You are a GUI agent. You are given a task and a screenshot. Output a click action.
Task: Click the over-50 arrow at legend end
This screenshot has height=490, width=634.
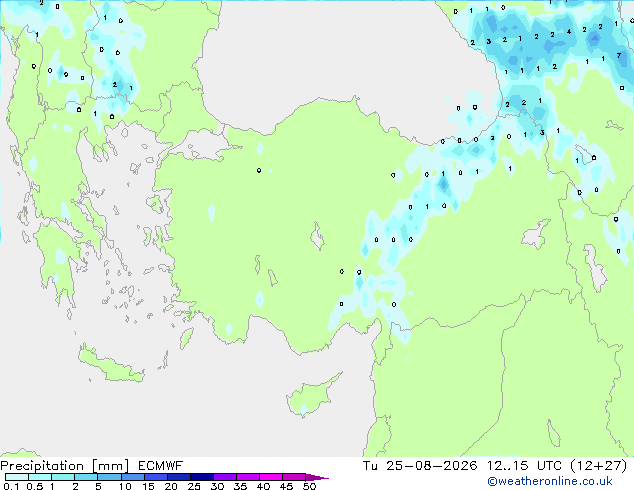(317, 477)
